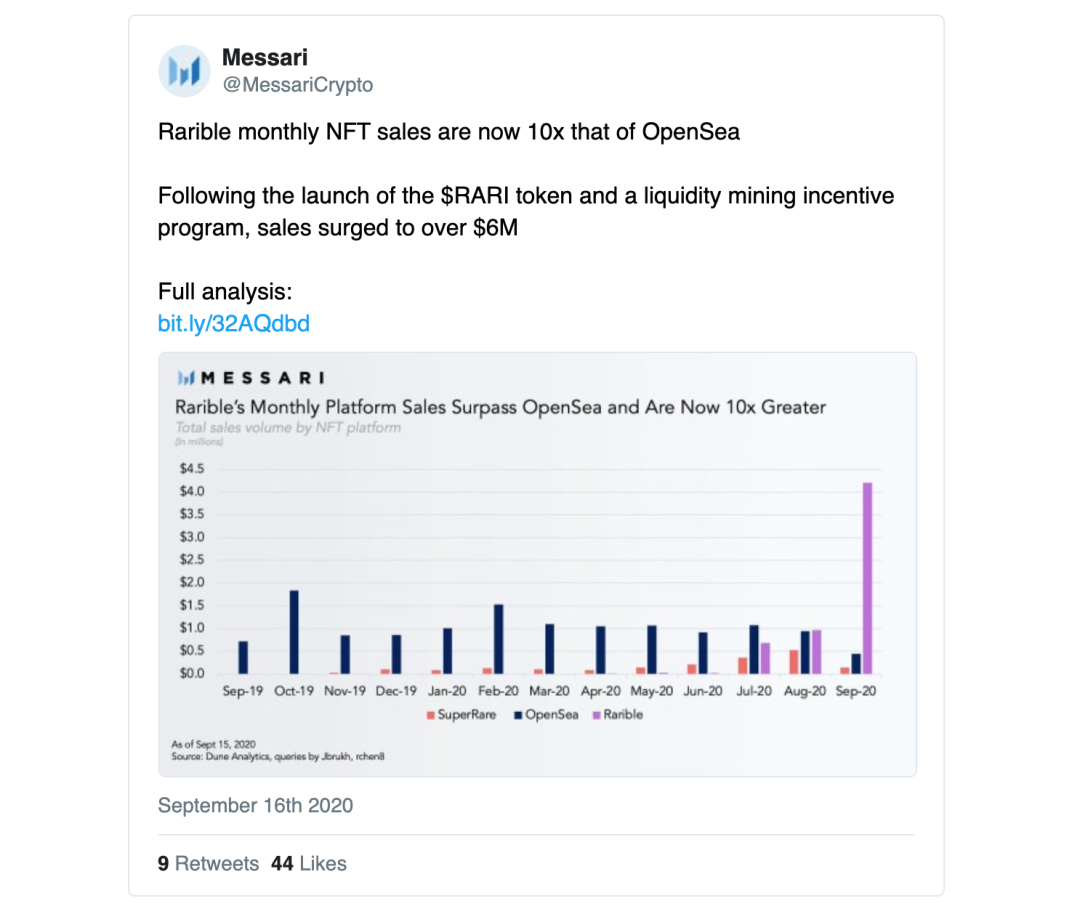Open the @MessariCrypto handle
Viewport: 1080px width, 914px height.
point(298,85)
